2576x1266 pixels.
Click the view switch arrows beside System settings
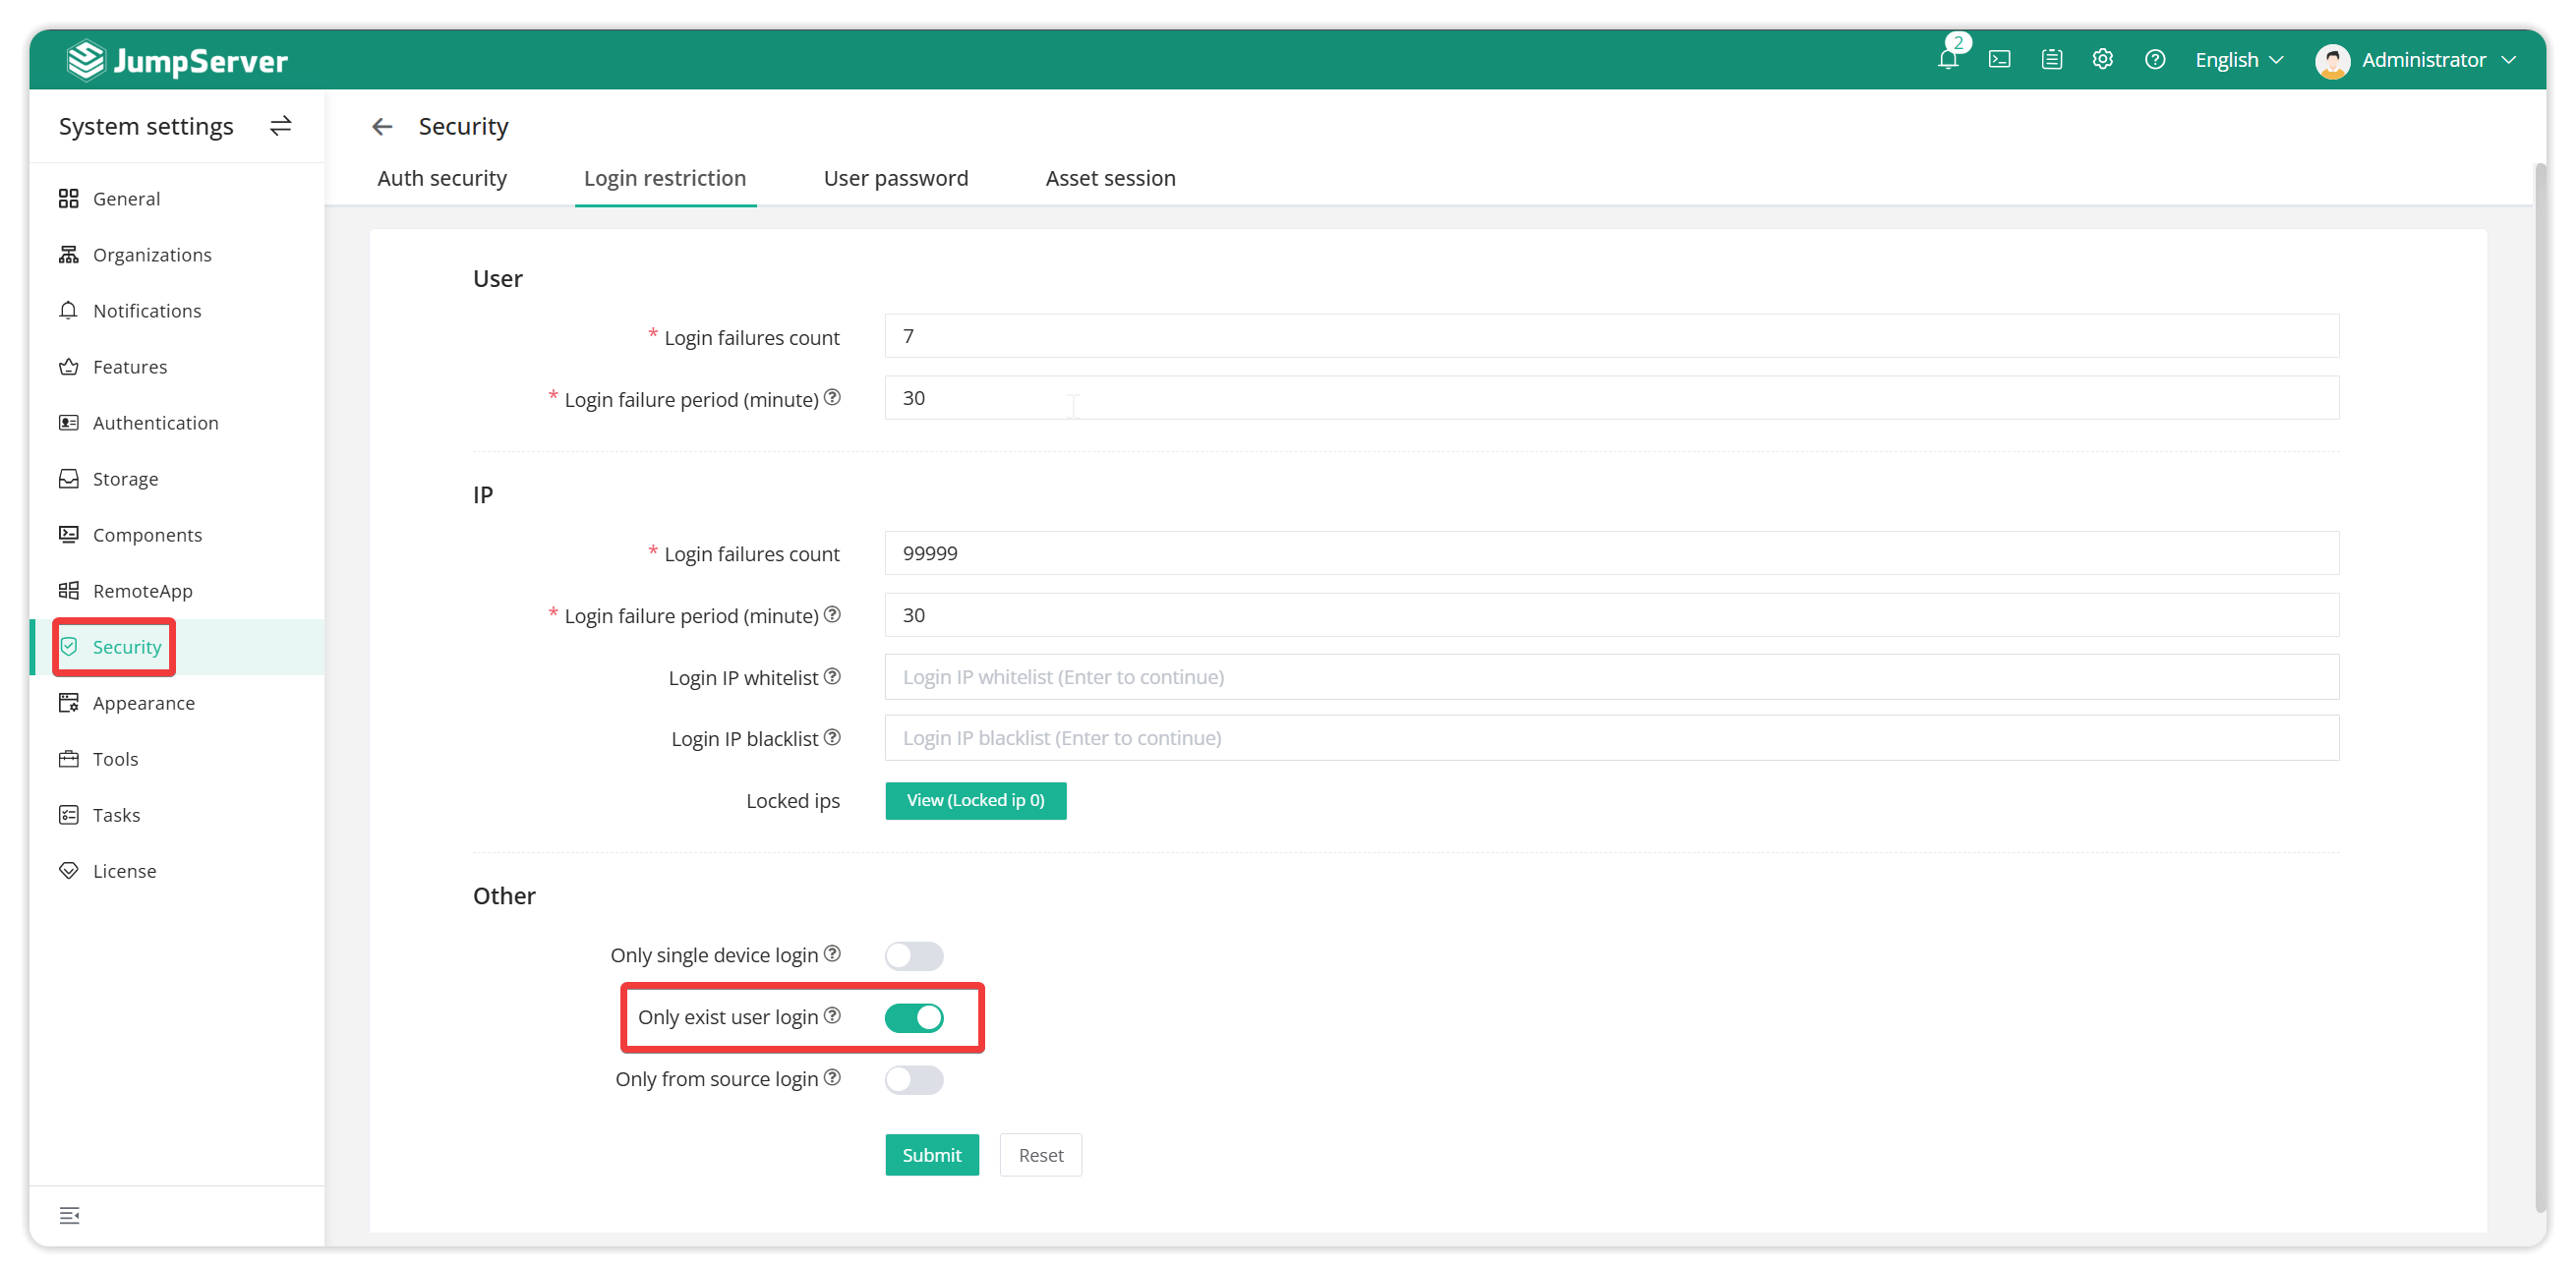[x=281, y=126]
